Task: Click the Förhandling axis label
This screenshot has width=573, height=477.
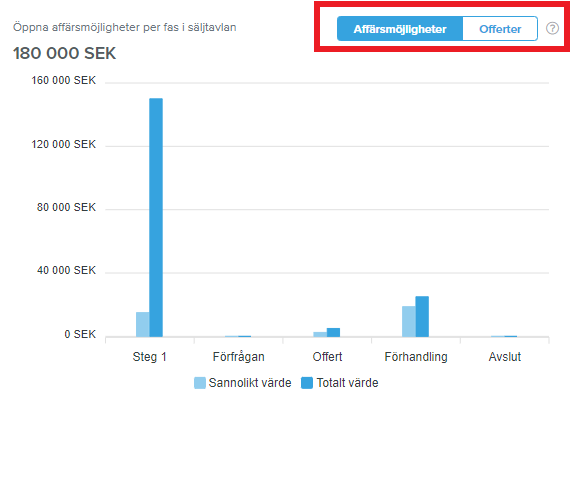Action: 416,357
